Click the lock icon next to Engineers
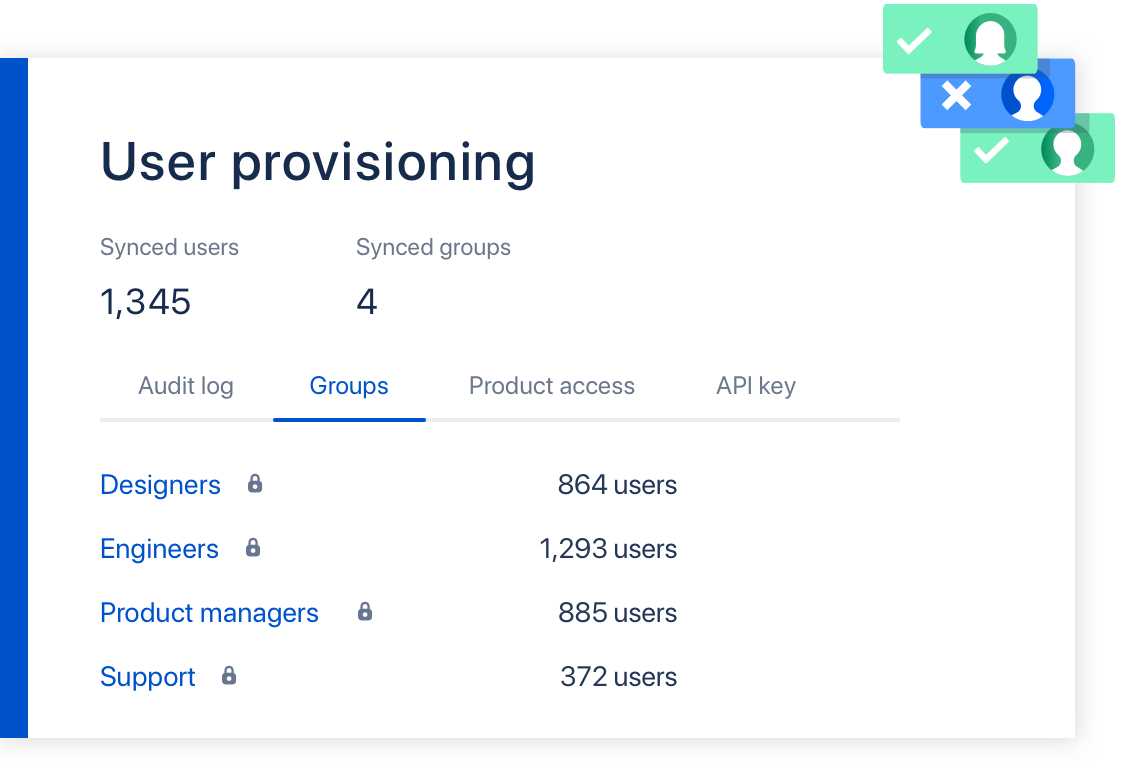 pos(253,548)
